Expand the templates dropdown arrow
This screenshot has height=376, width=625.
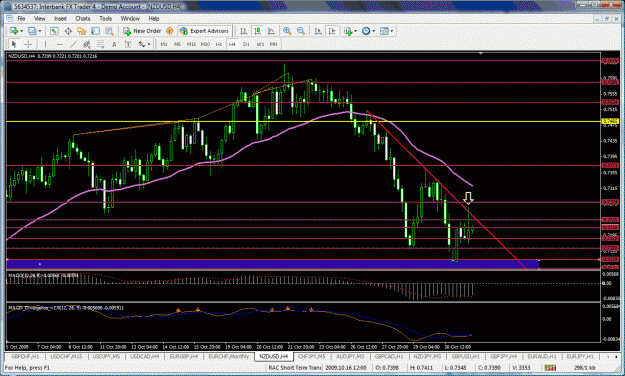392,31
